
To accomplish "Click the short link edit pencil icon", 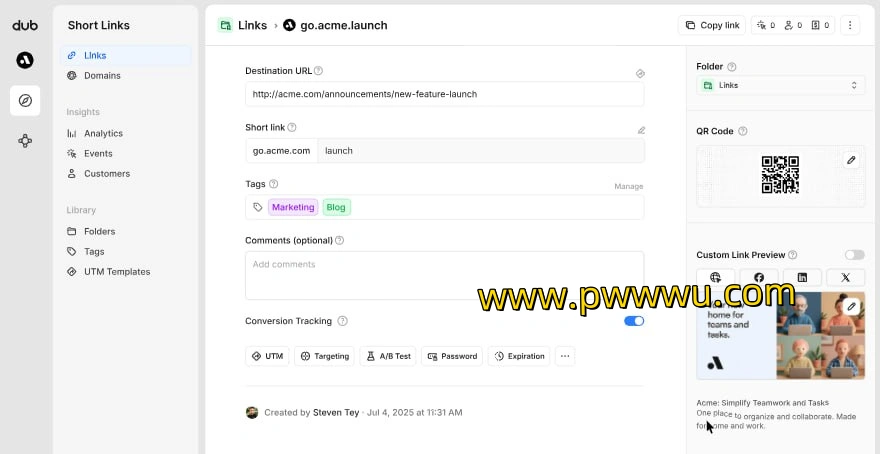I will (x=641, y=130).
